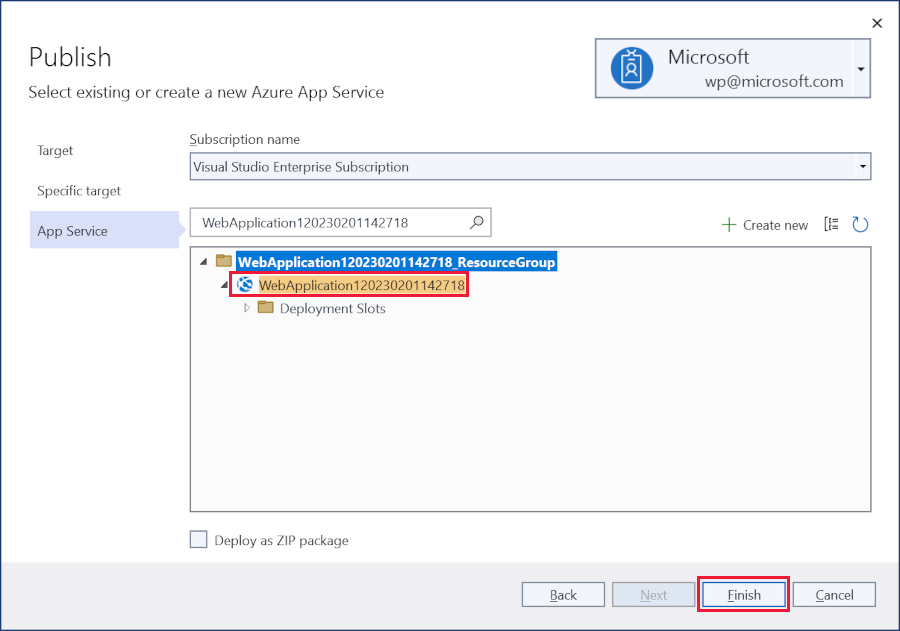Click the search magnifier in the filter box
The width and height of the screenshot is (900, 631).
[478, 222]
